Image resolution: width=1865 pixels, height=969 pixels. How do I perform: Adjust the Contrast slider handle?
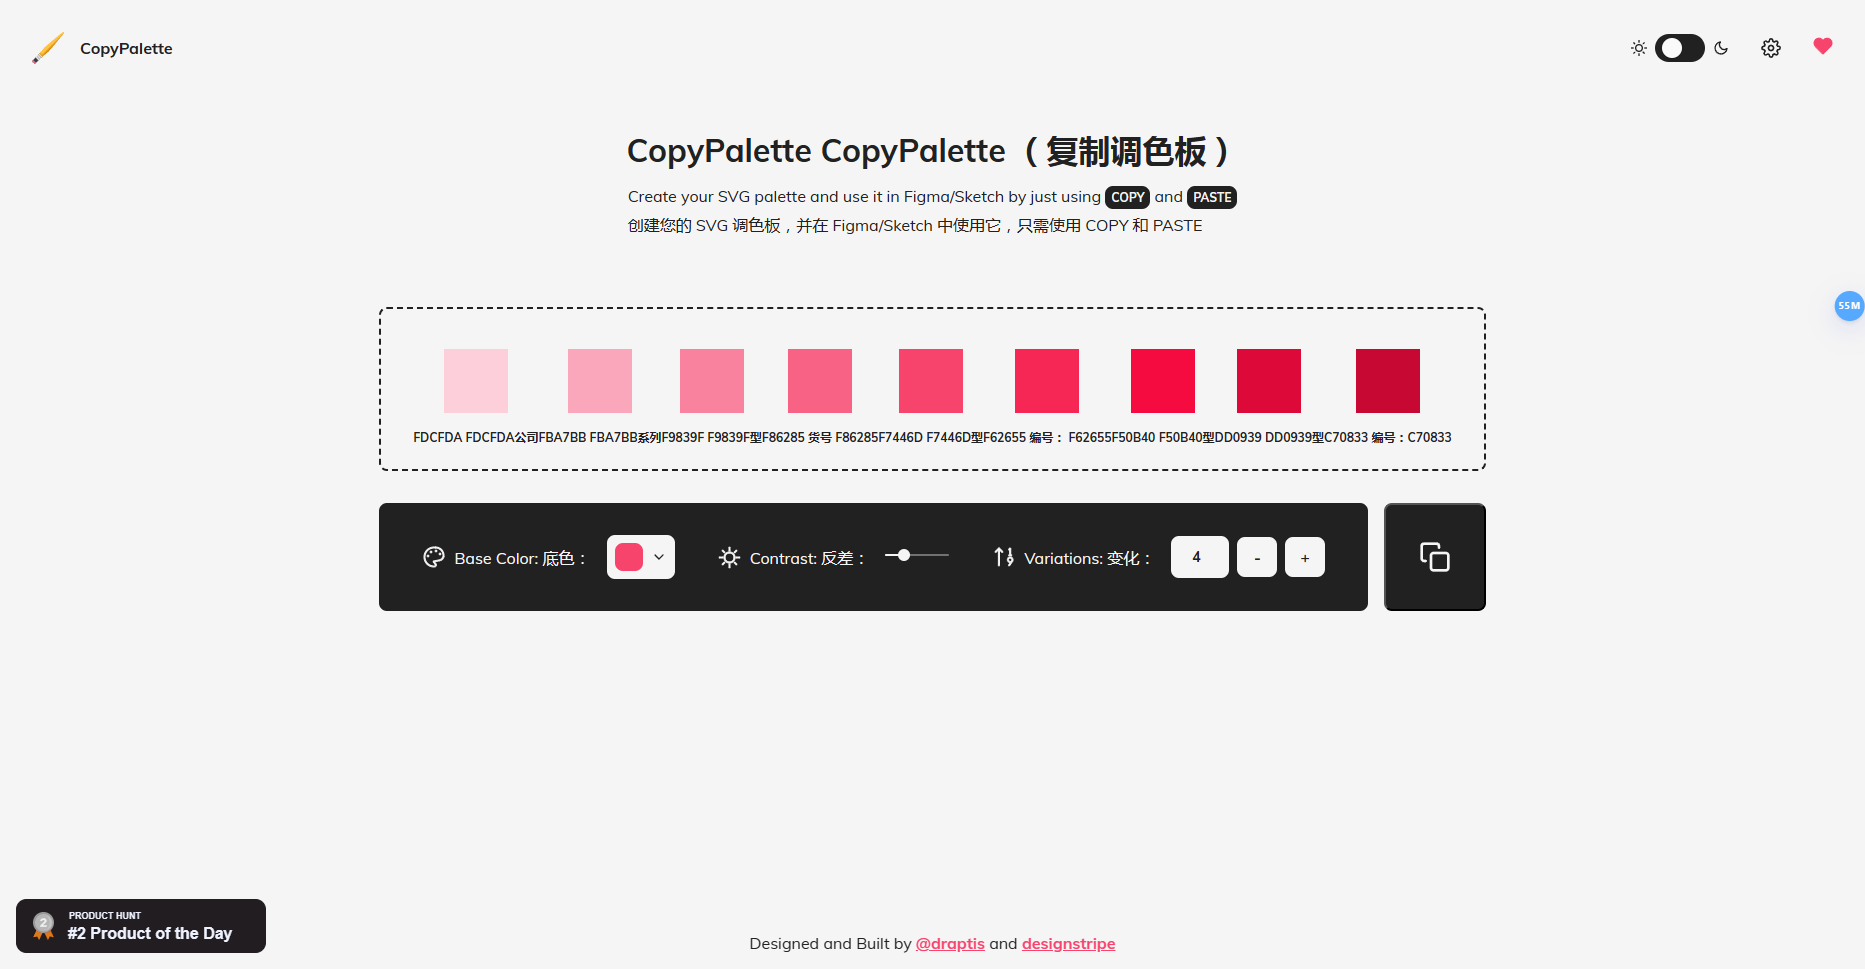[x=904, y=555]
